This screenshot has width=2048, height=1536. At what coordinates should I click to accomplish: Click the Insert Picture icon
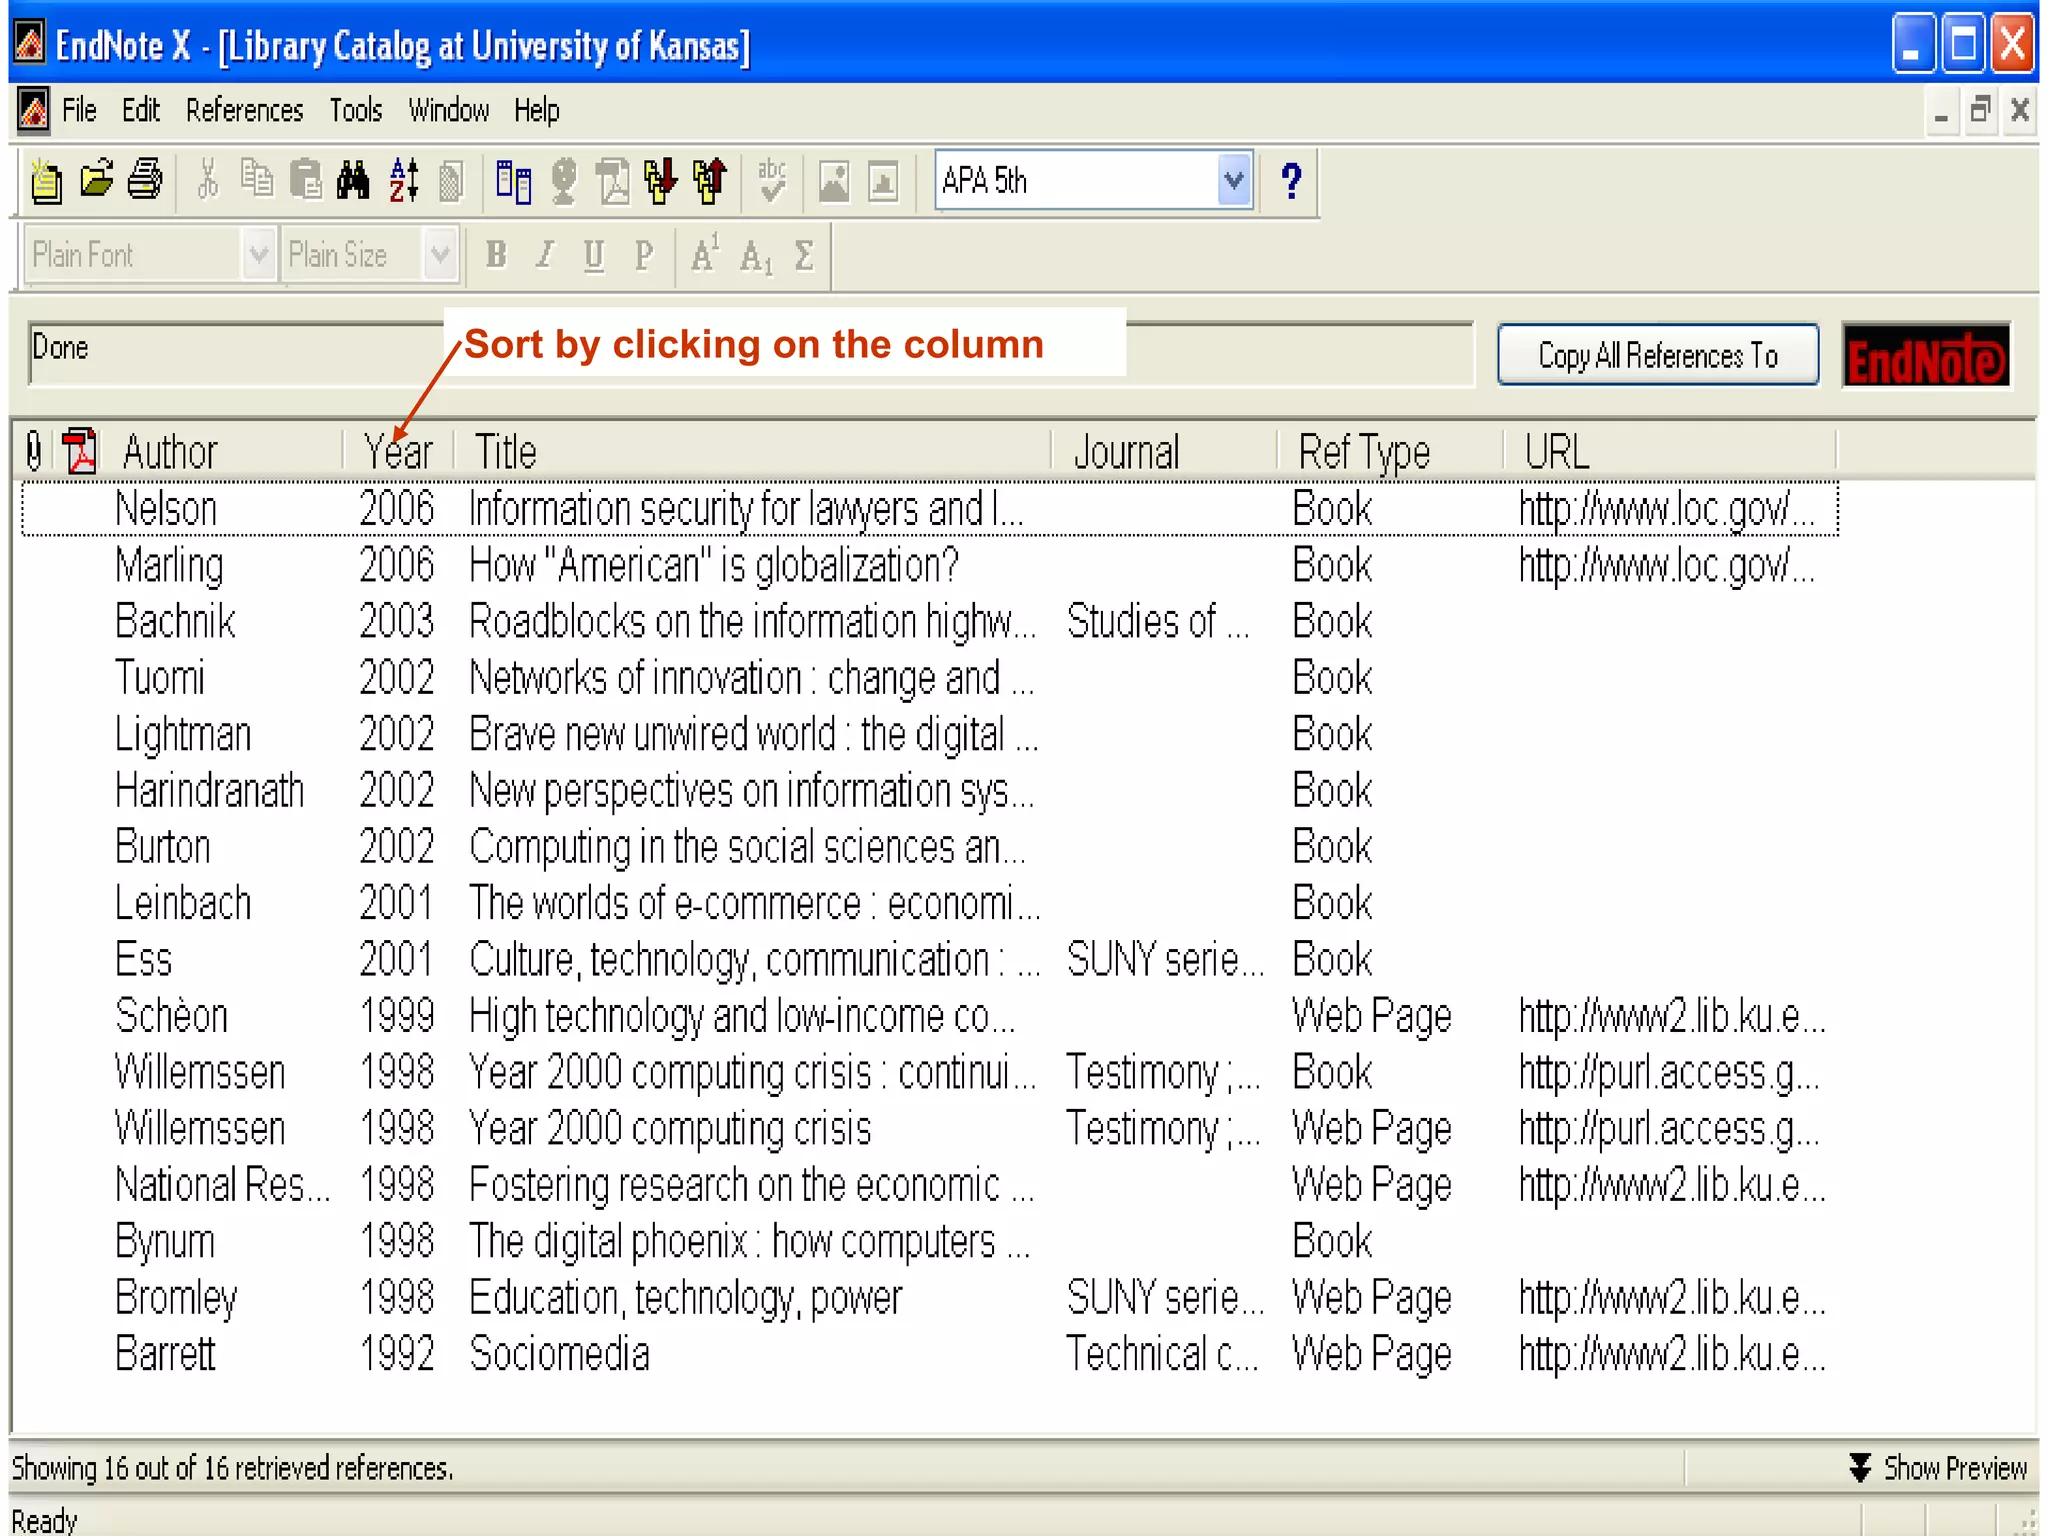click(x=834, y=182)
